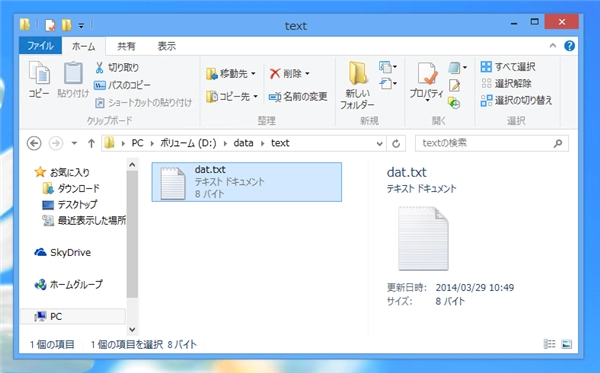600x373 pixels.
Task: Switch to the Share (共有) tab
Action: coord(126,46)
